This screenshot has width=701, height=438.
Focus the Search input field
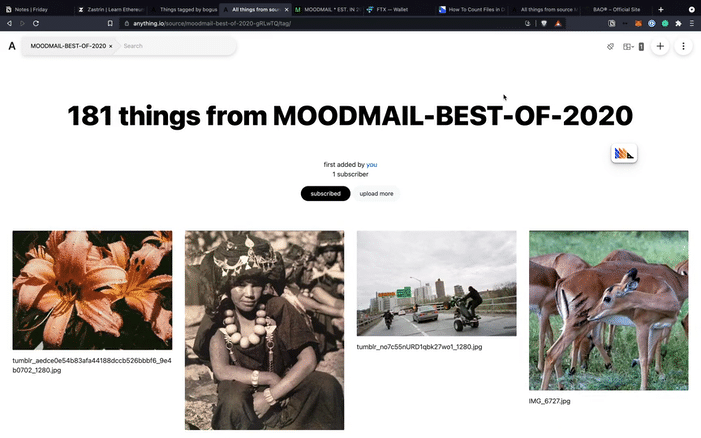(177, 46)
